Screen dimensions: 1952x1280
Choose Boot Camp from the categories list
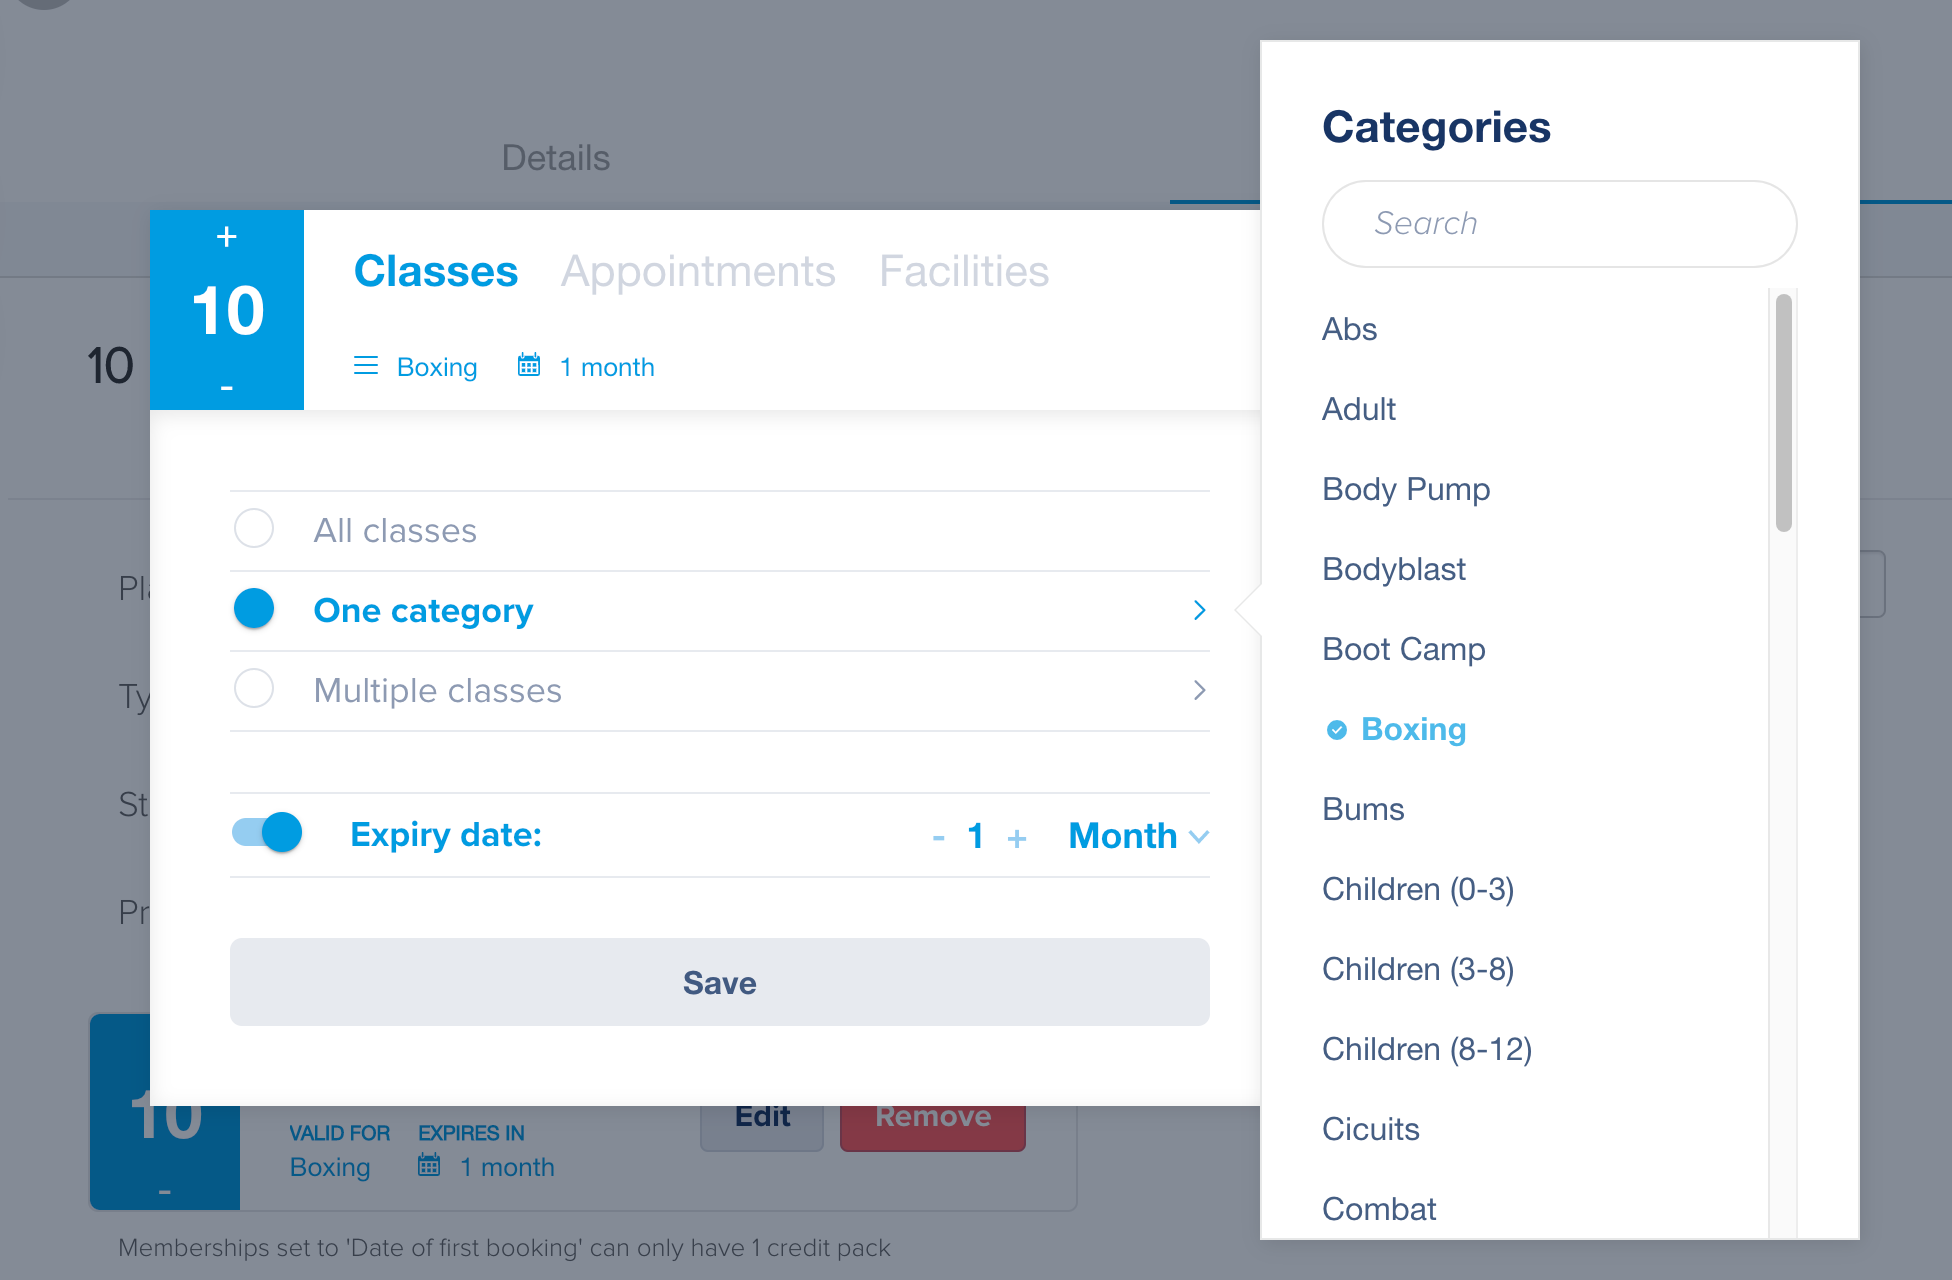[1403, 649]
